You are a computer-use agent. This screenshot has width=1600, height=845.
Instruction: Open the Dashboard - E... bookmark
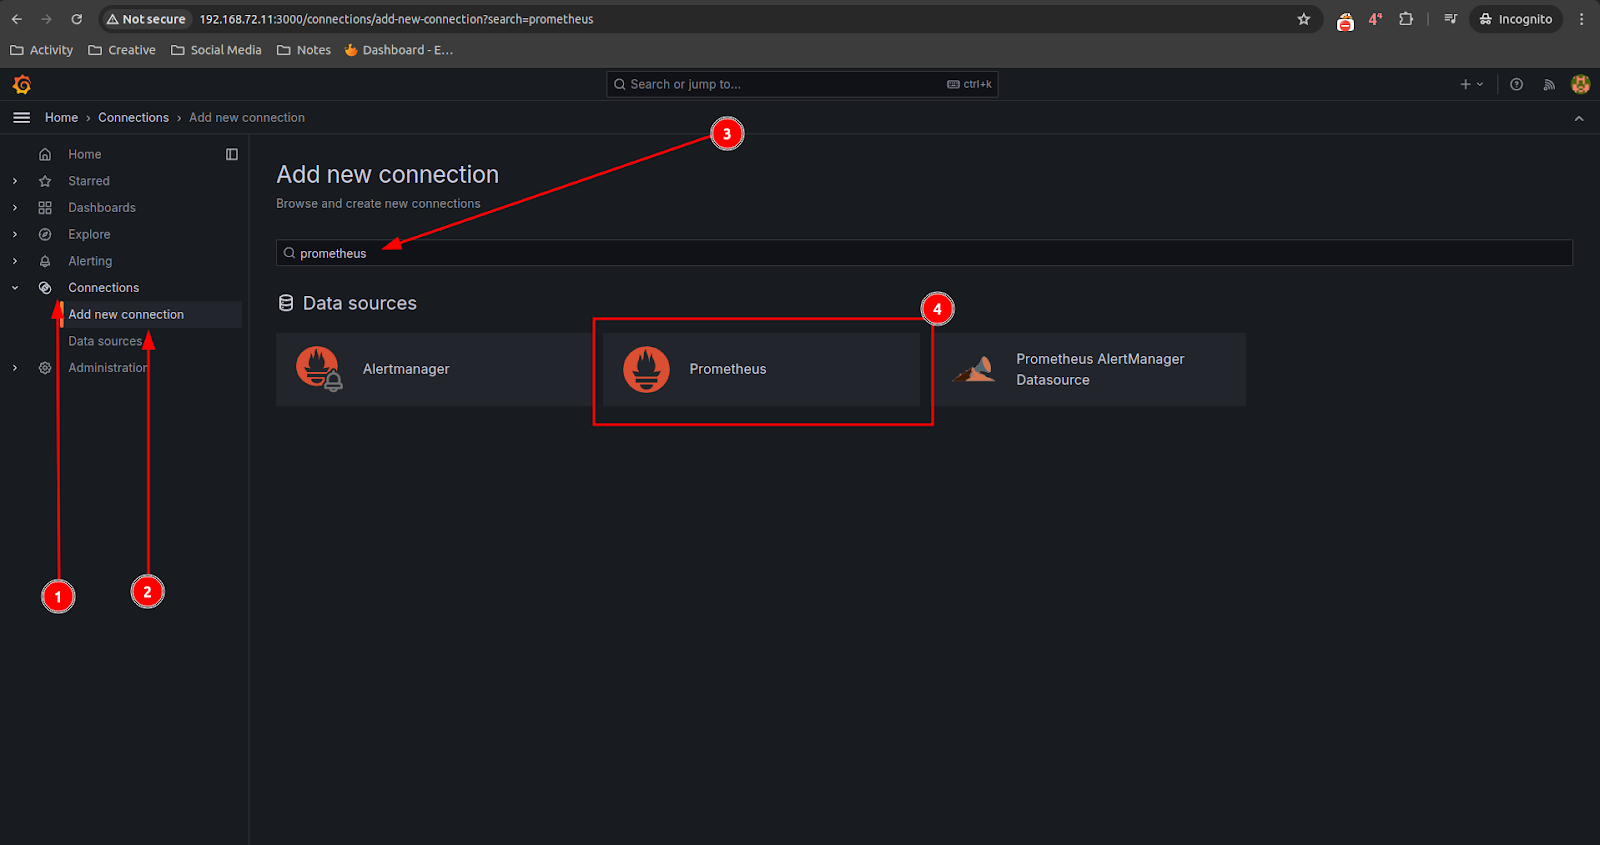point(398,50)
